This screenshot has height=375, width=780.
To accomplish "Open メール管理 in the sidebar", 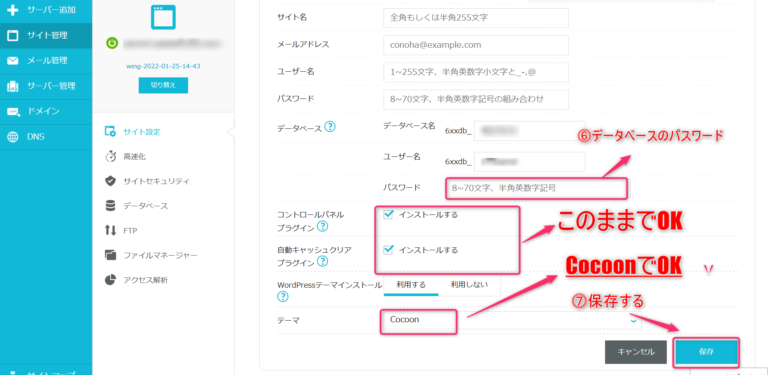I will (x=46, y=61).
